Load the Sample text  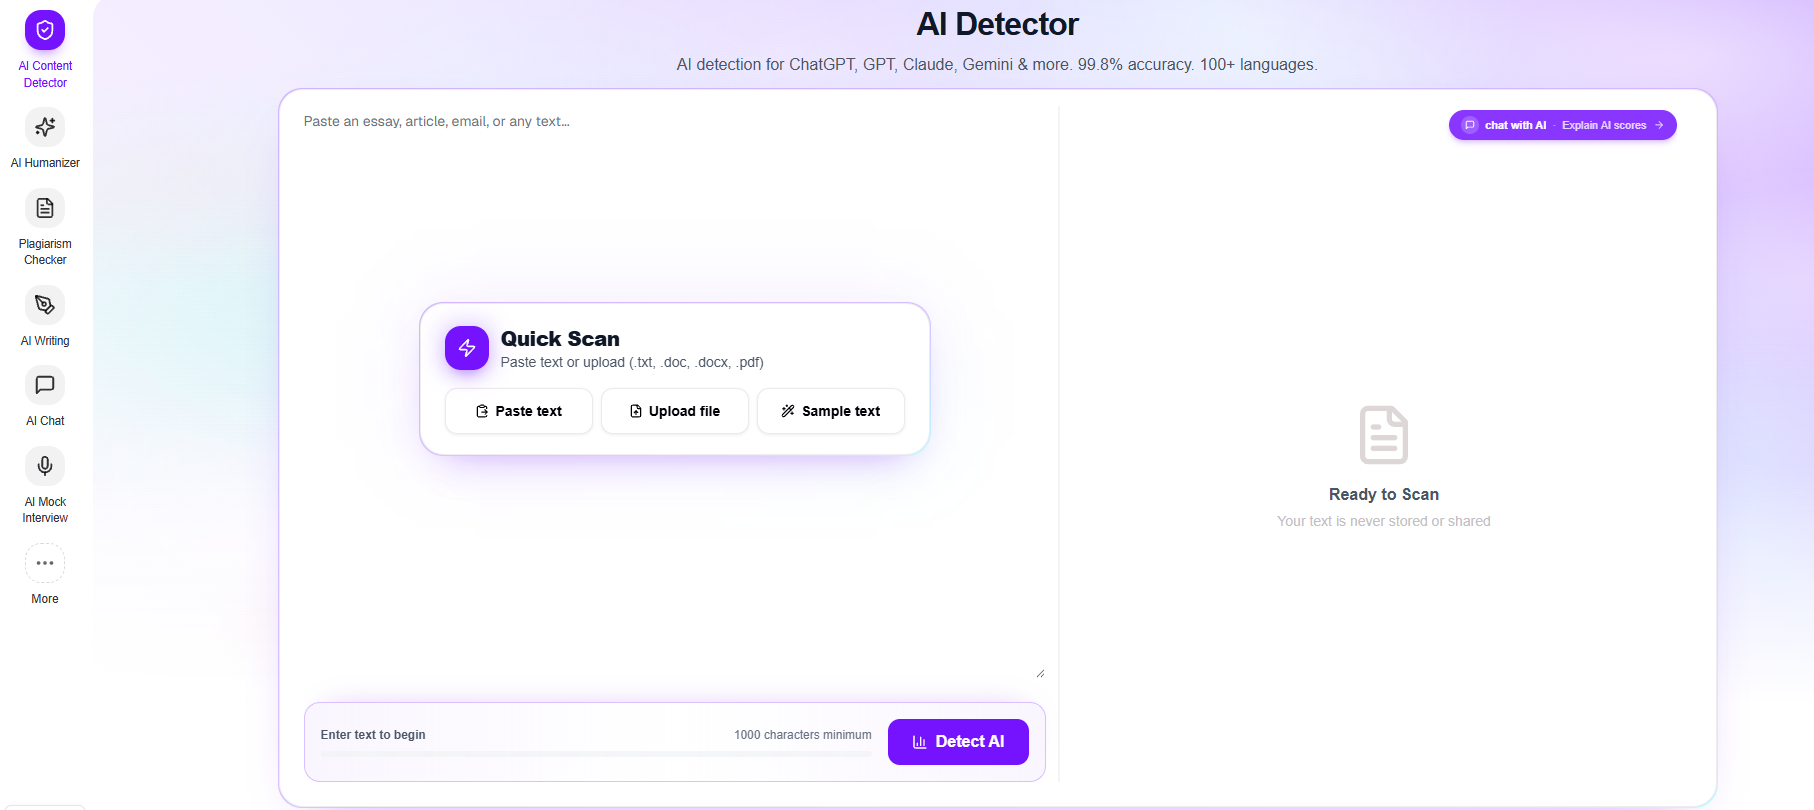831,411
